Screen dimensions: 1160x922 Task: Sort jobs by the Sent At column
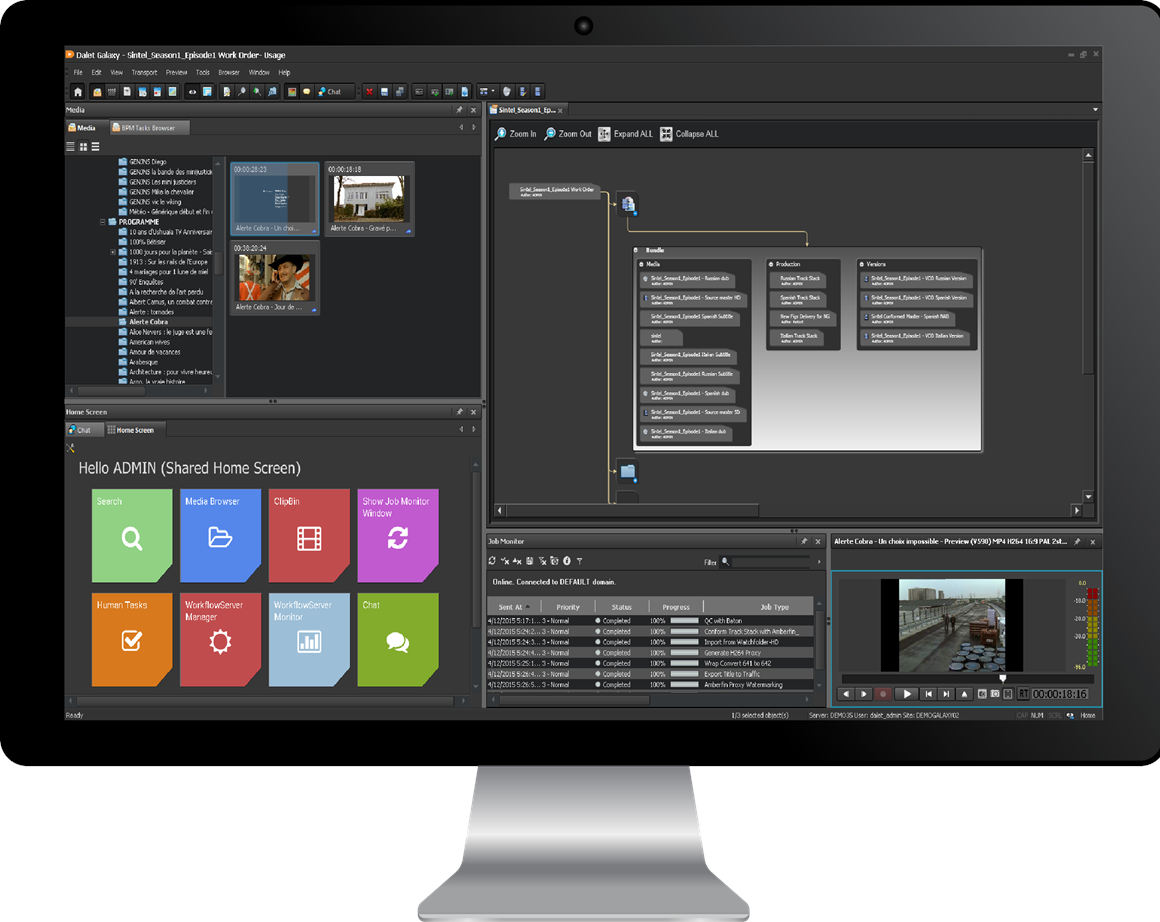click(511, 607)
